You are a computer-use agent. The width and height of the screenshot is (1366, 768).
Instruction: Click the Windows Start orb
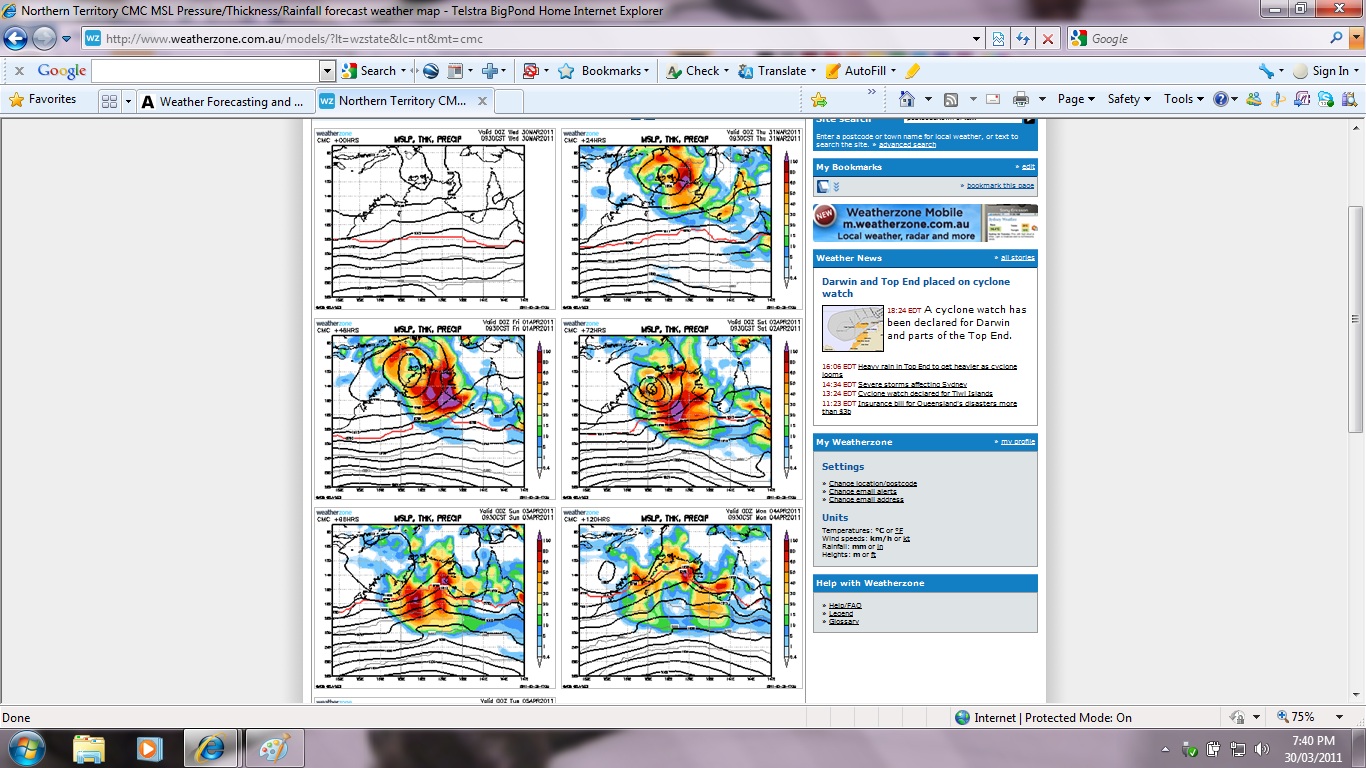(x=26, y=748)
